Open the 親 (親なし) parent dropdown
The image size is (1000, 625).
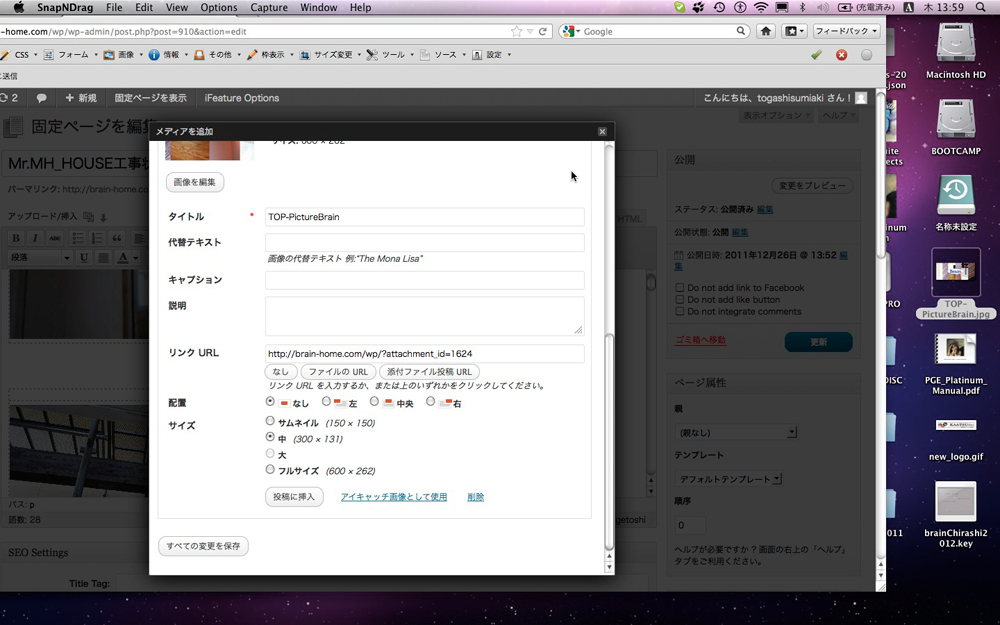[x=736, y=432]
